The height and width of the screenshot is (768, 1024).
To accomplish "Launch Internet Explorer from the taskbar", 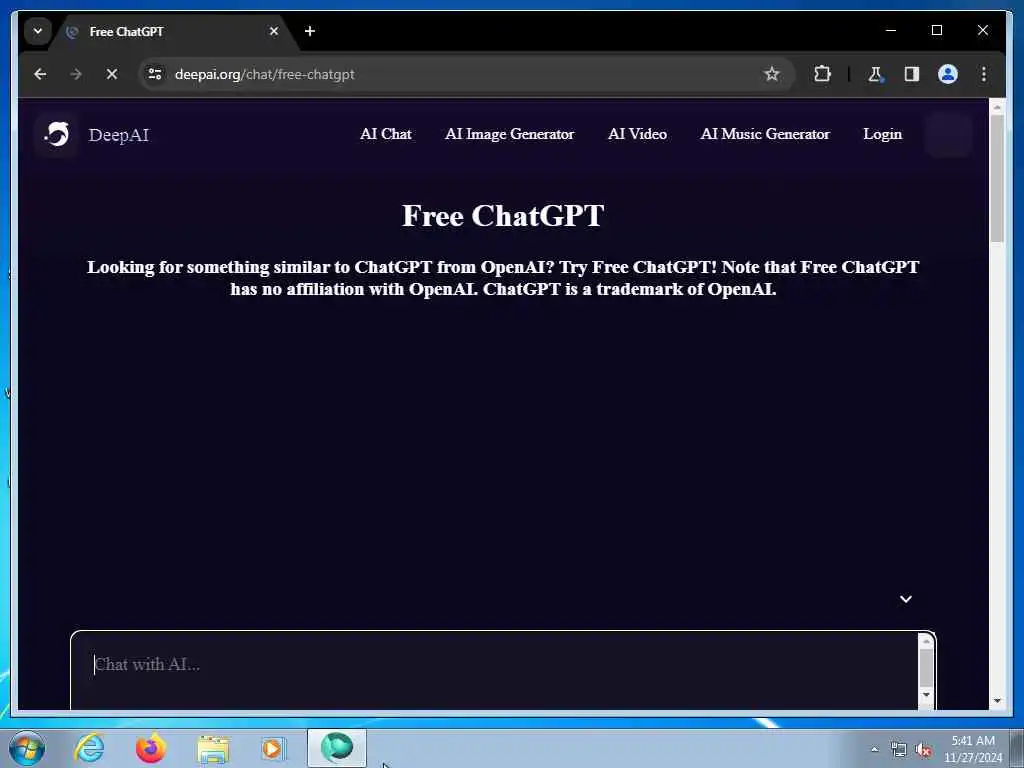I will (89, 748).
